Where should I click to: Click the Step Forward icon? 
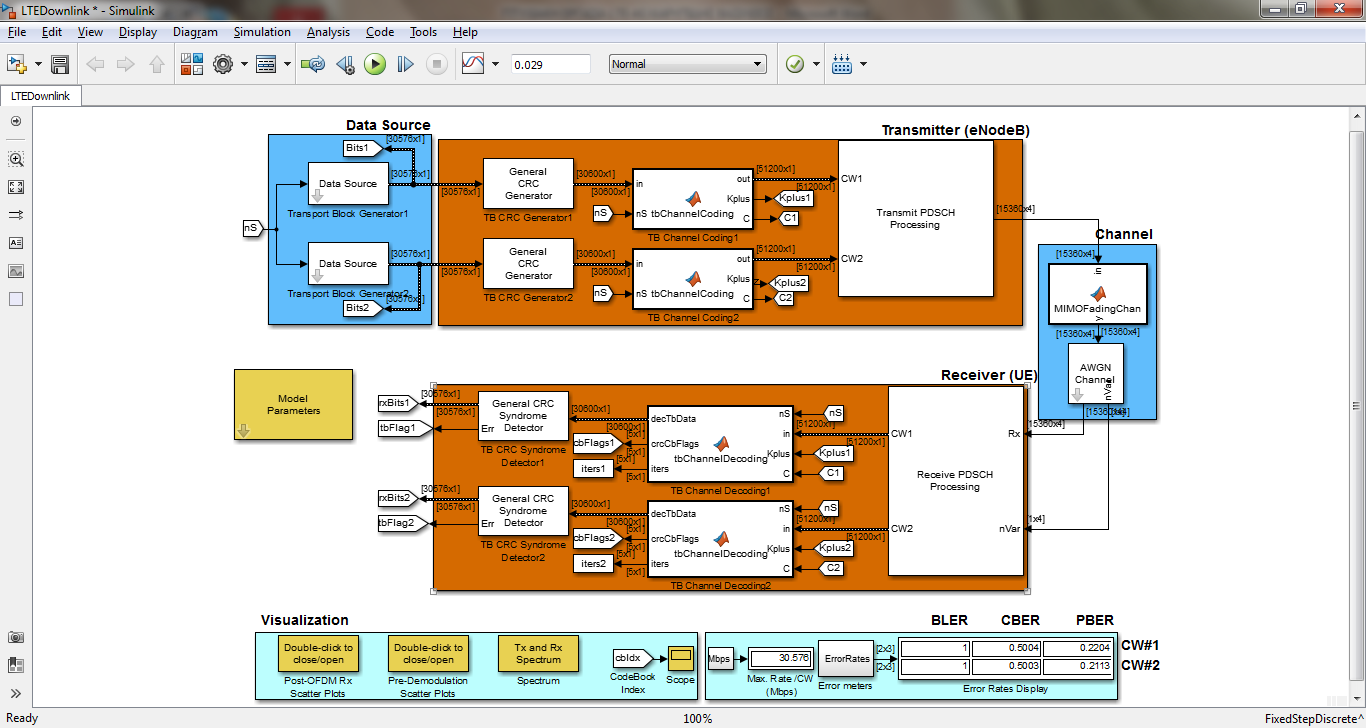pyautogui.click(x=405, y=64)
